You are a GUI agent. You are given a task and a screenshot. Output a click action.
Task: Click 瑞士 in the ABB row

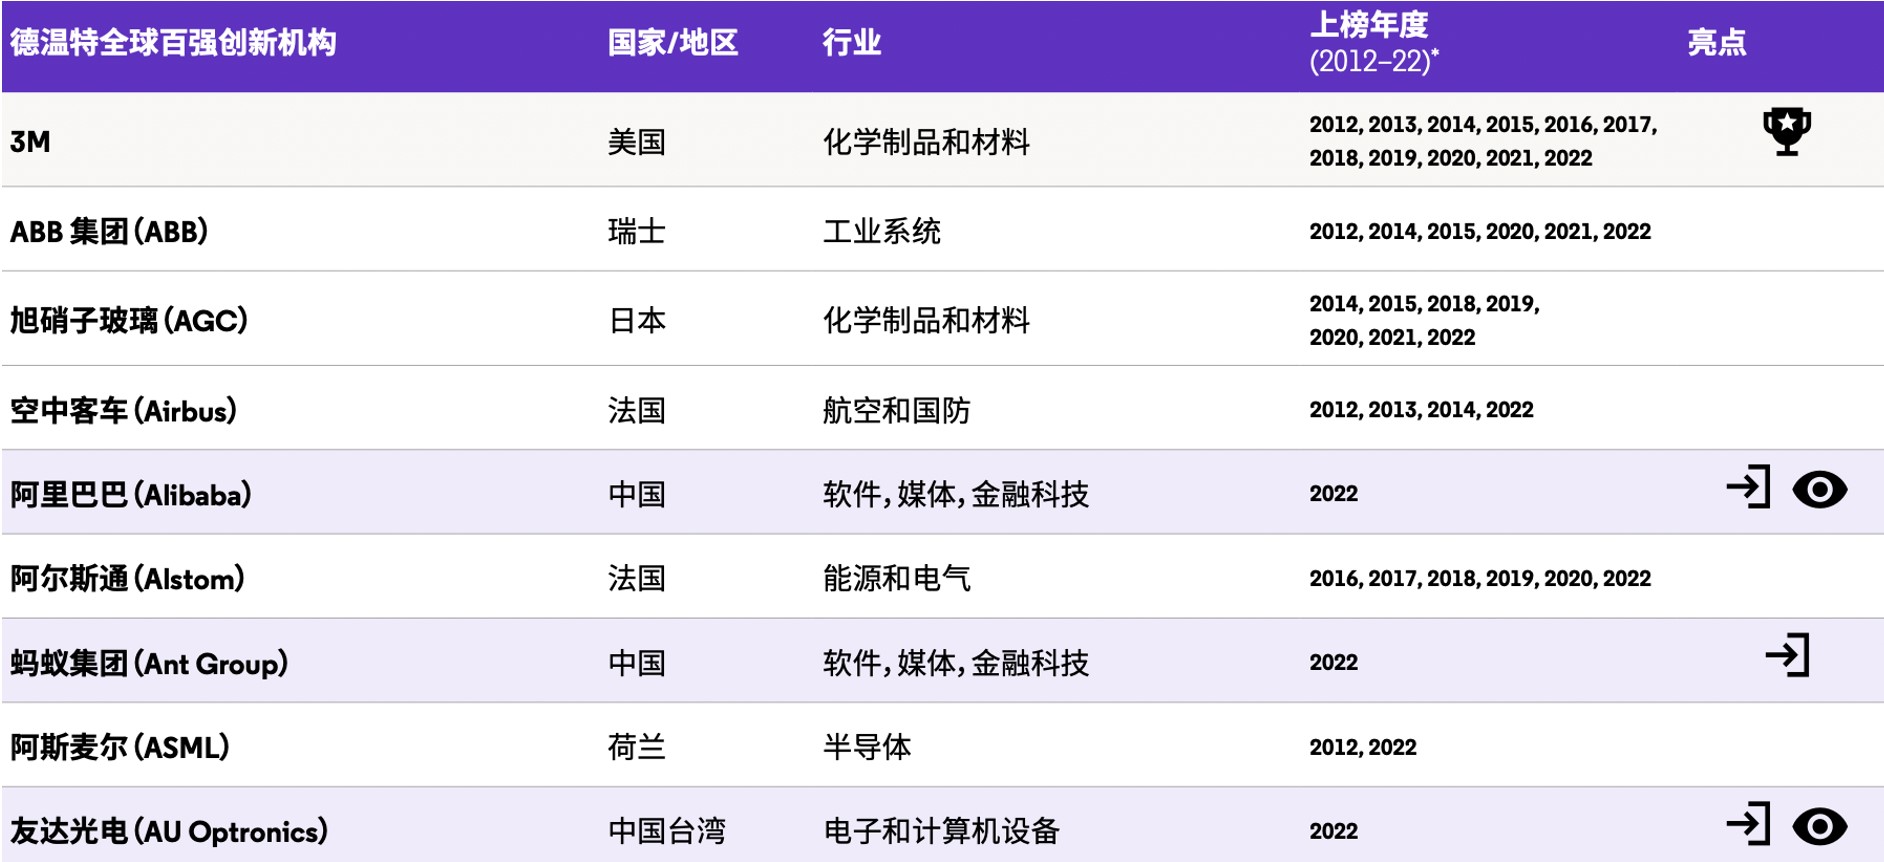[x=637, y=232]
